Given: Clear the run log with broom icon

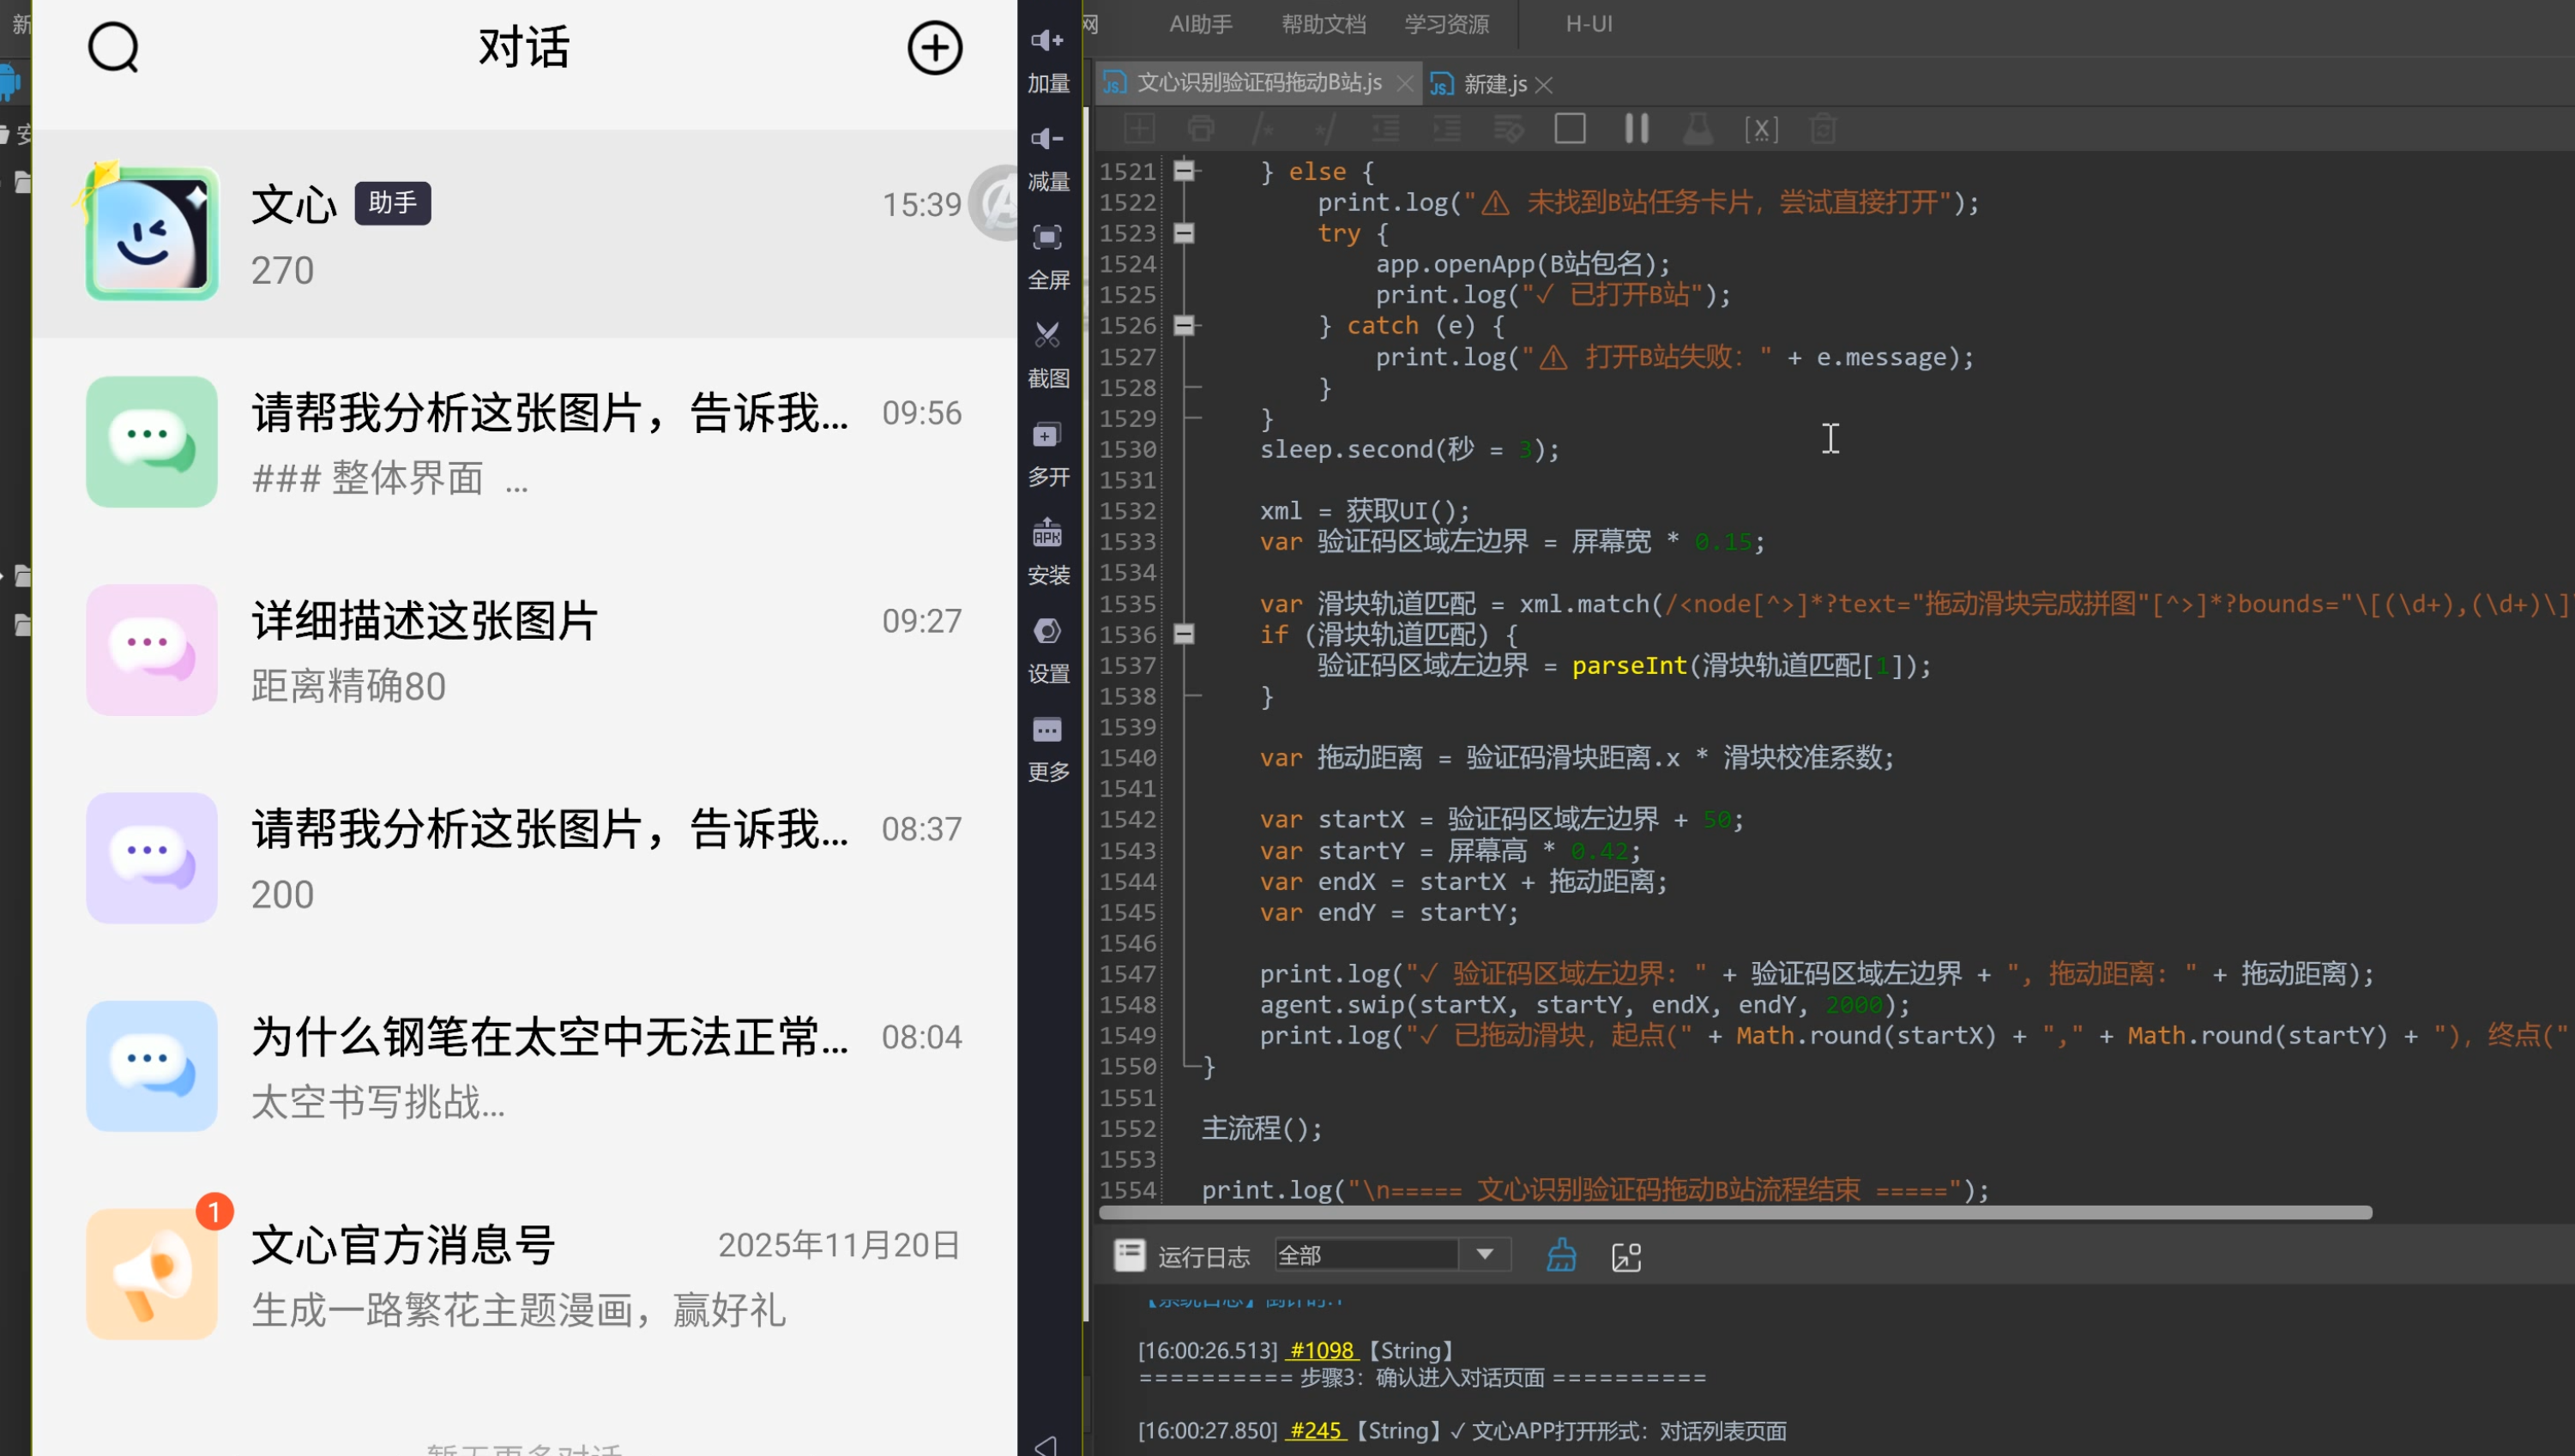Looking at the screenshot, I should tap(1561, 1255).
